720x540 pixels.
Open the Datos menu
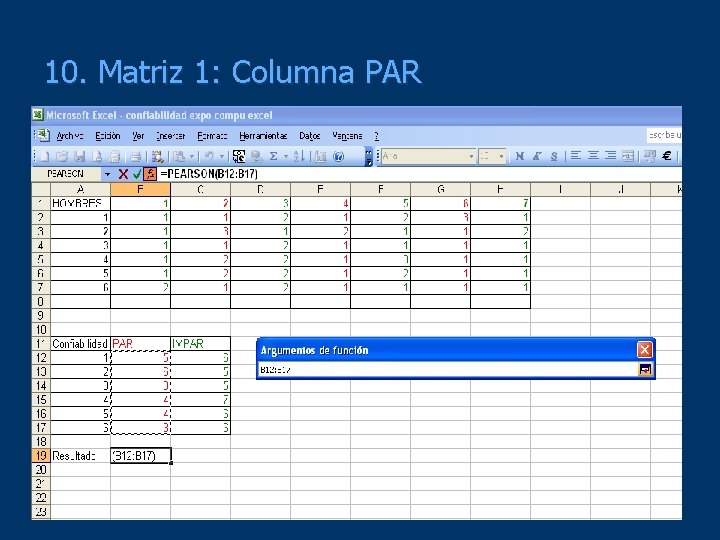pos(309,136)
